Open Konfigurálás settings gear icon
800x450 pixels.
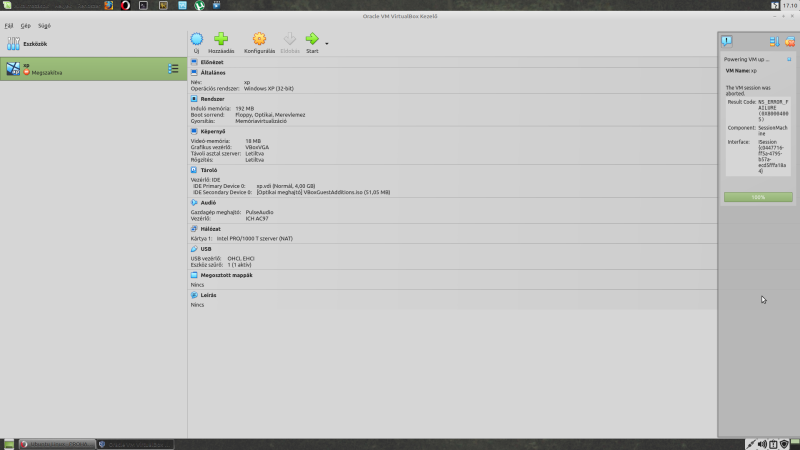[x=259, y=39]
